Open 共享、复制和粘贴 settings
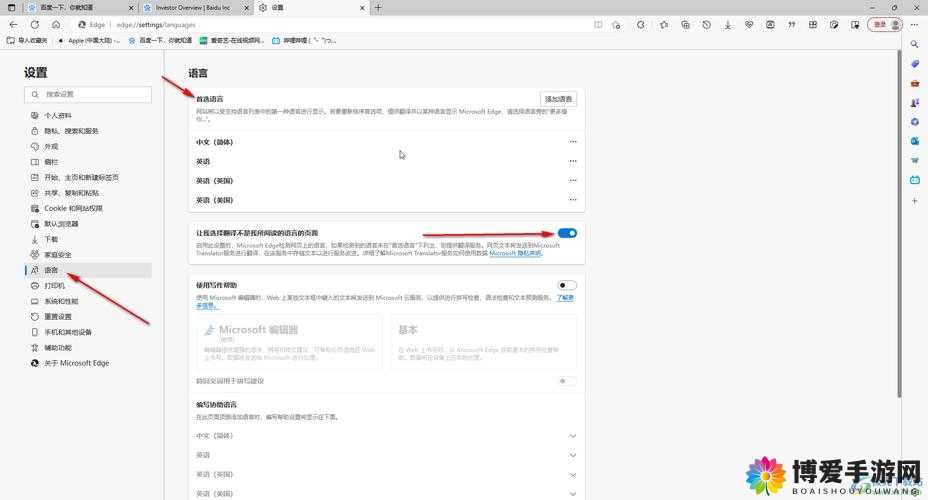The height and width of the screenshot is (500, 928). (x=88, y=193)
